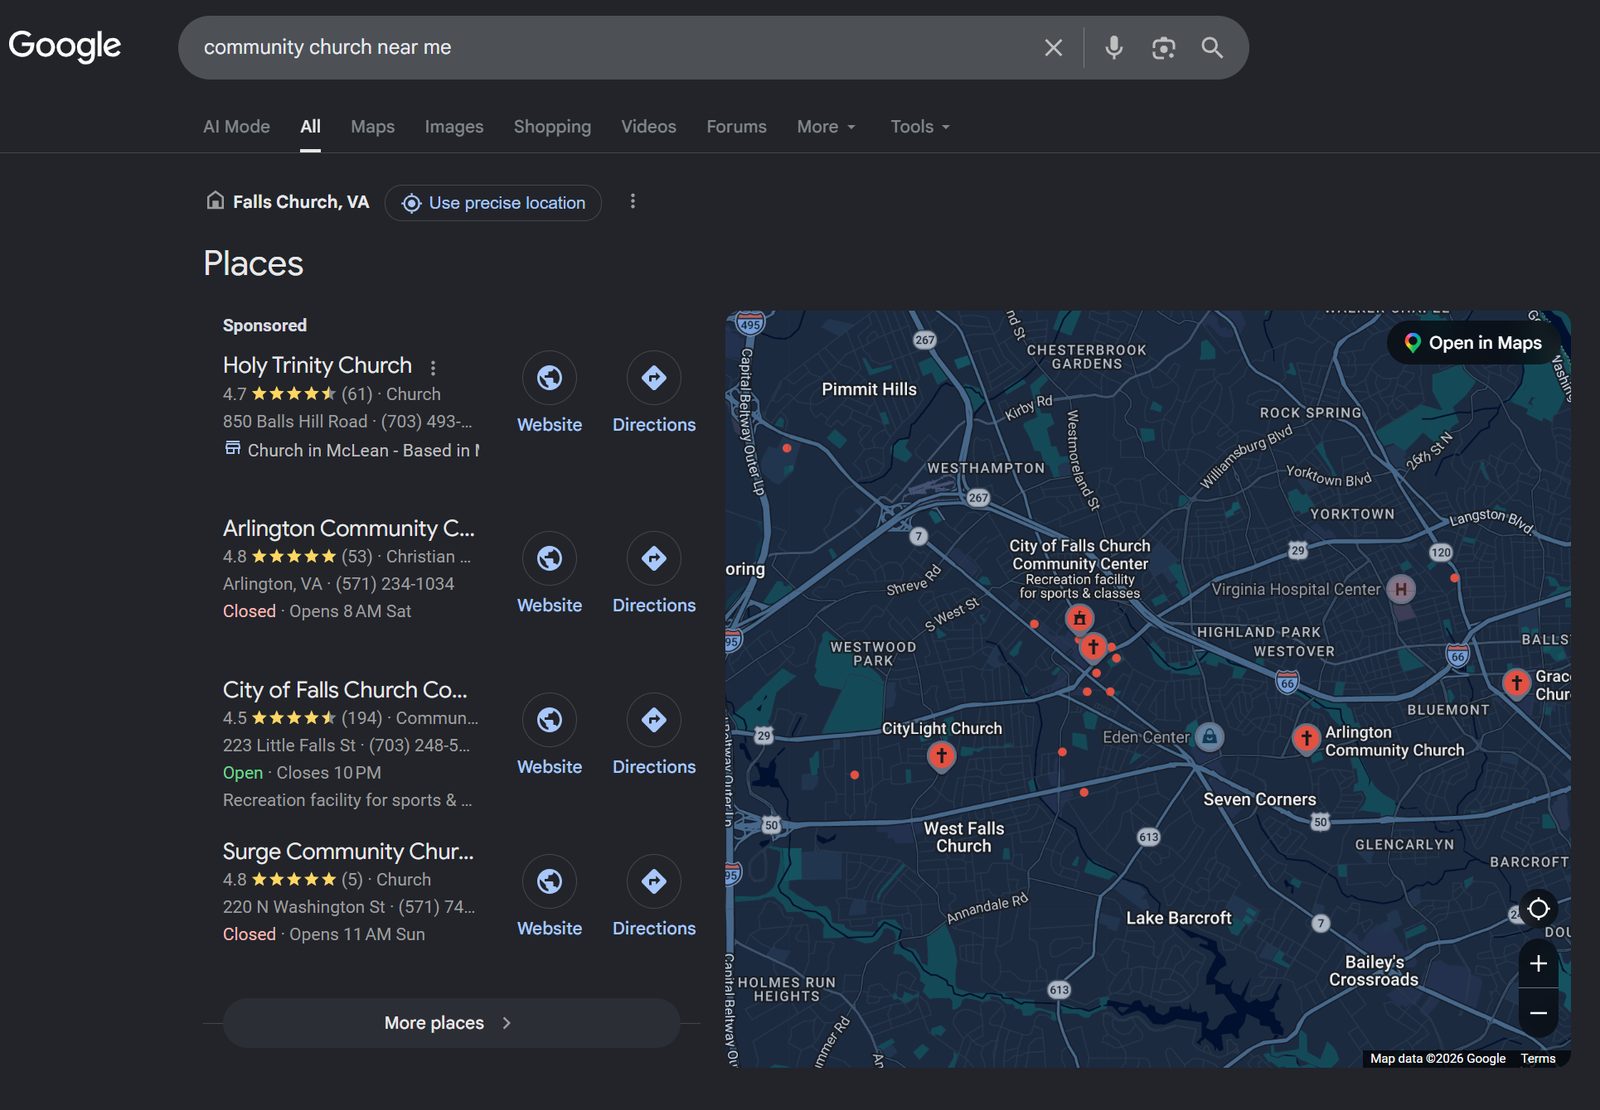Click '850 Balls Hill Road' address text
The width and height of the screenshot is (1600, 1110).
(295, 422)
